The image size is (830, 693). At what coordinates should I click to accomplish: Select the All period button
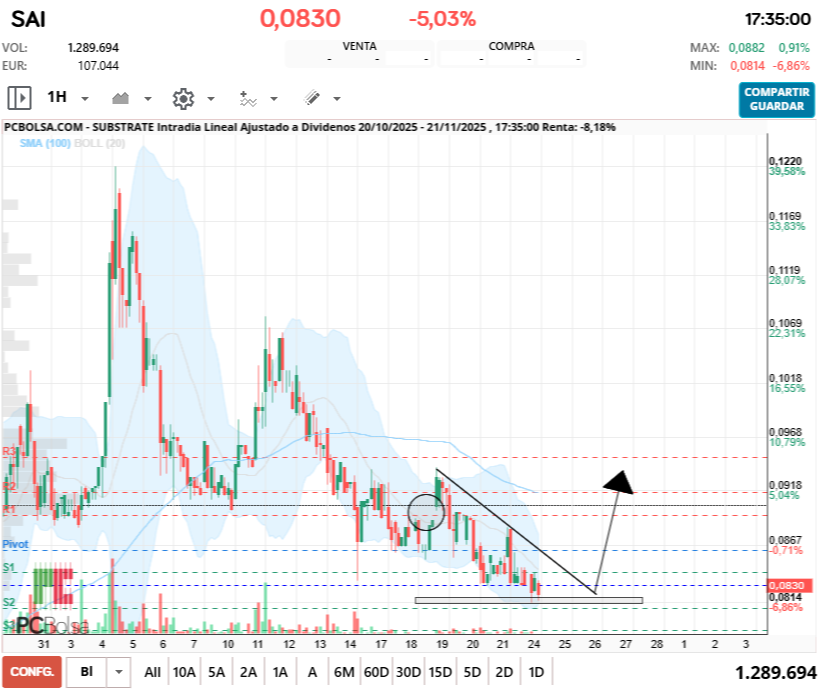coord(155,672)
